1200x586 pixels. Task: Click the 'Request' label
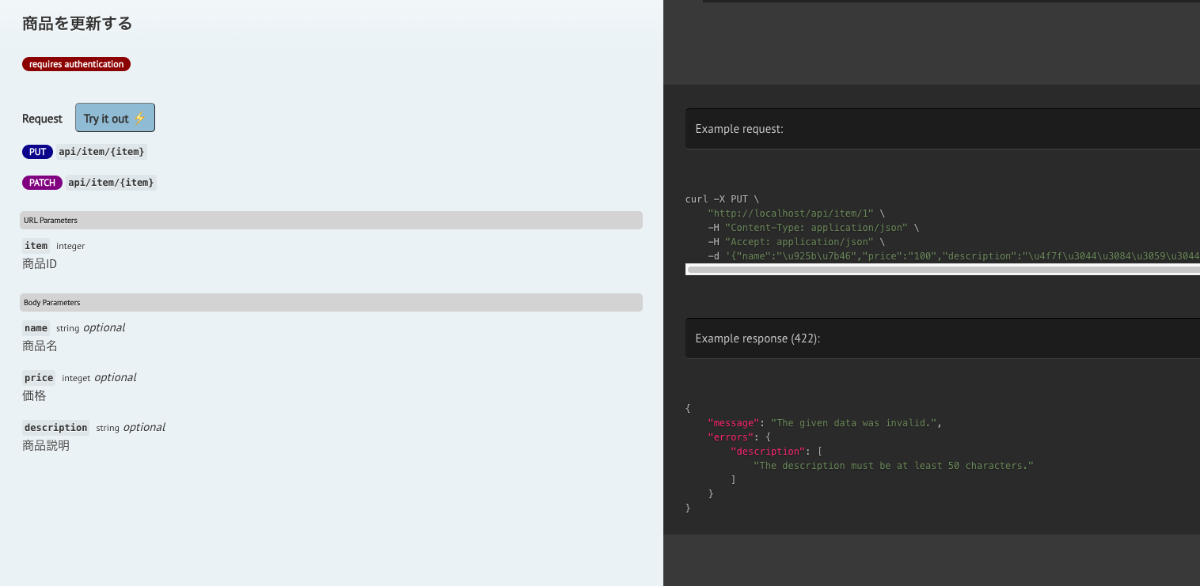42,118
